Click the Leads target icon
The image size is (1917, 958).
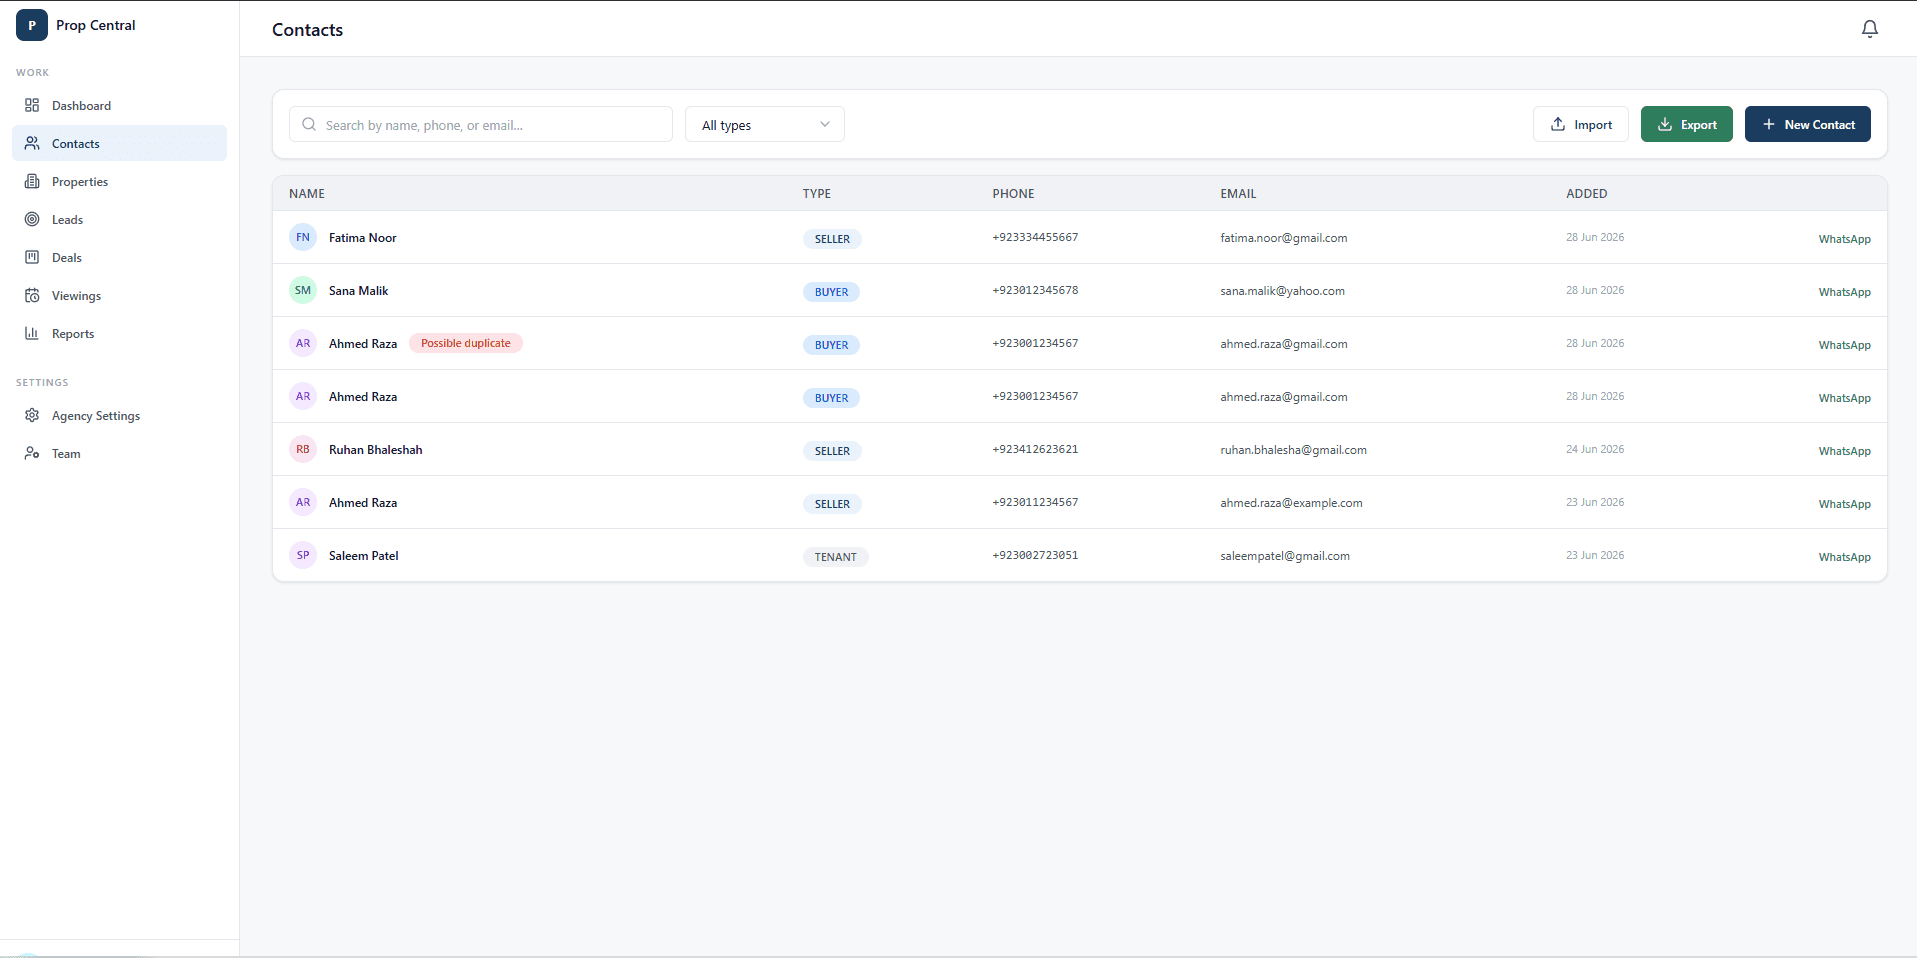click(32, 219)
